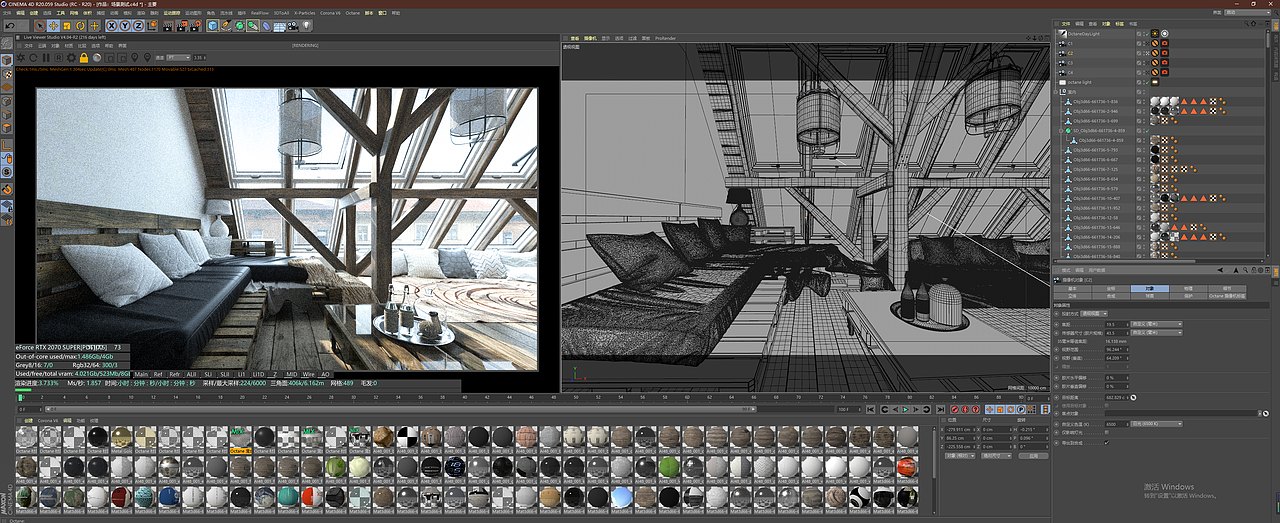
Task: Open the white balance 日光 dropdown
Action: tap(1157, 424)
